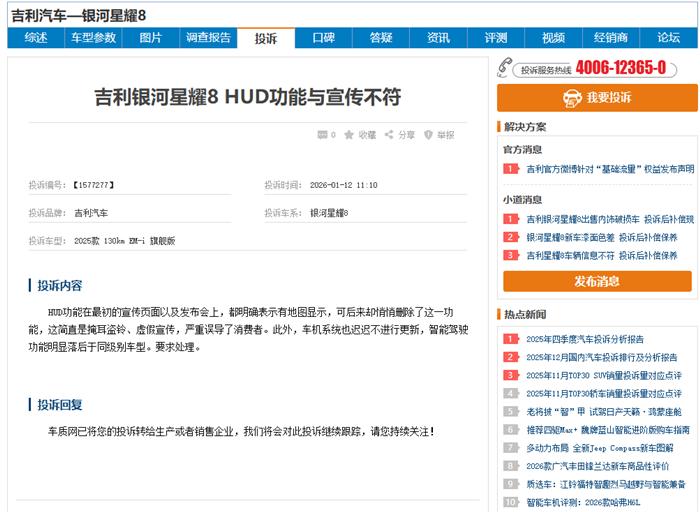The width and height of the screenshot is (700, 512).
Task: Open the 综述 overview tab
Action: 36,38
